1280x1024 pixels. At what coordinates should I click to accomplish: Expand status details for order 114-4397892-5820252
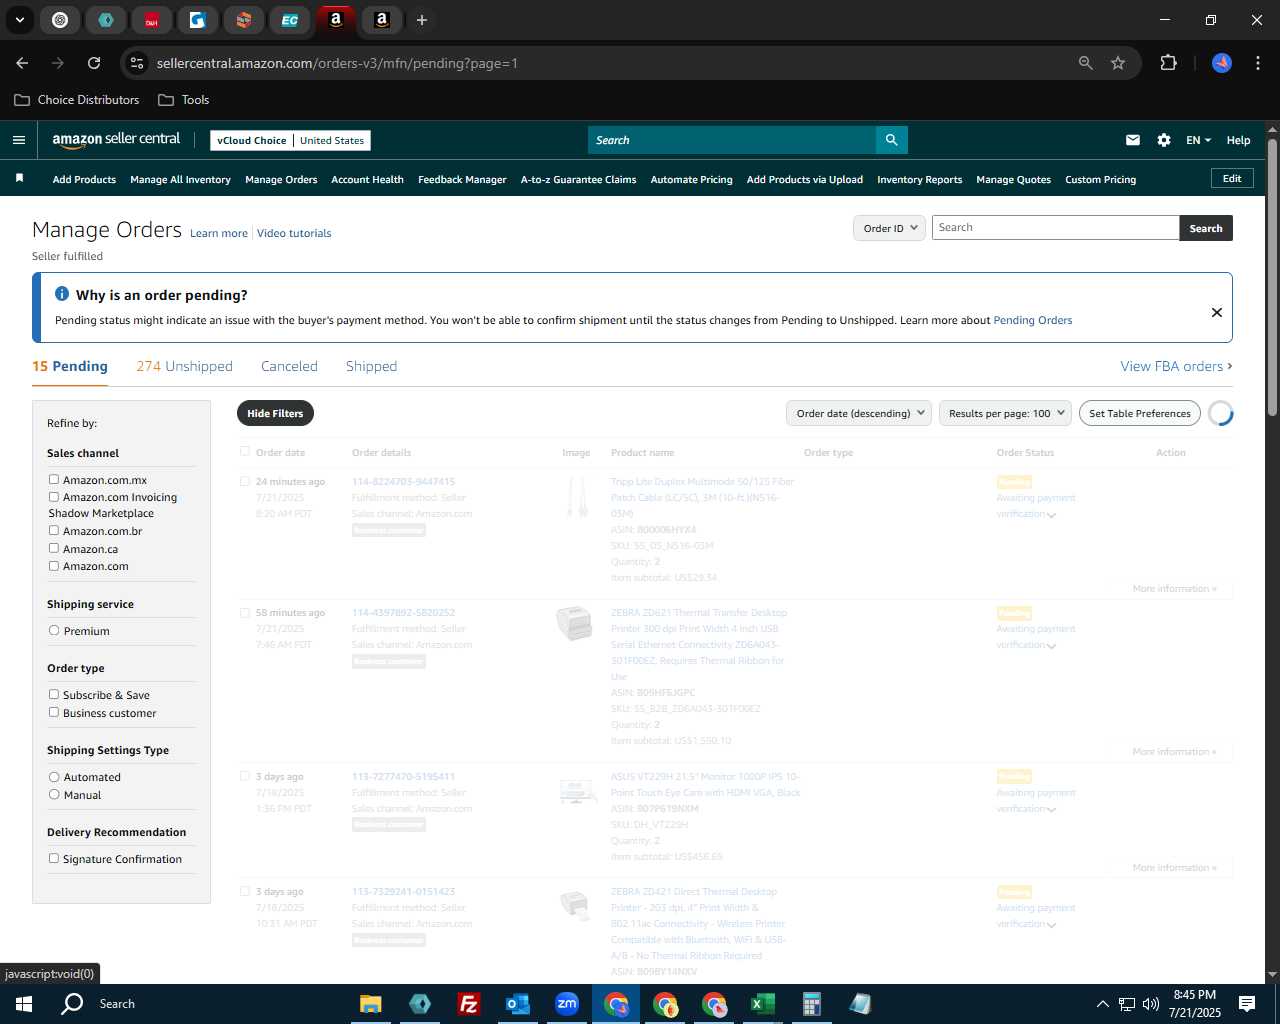[x=1051, y=646]
